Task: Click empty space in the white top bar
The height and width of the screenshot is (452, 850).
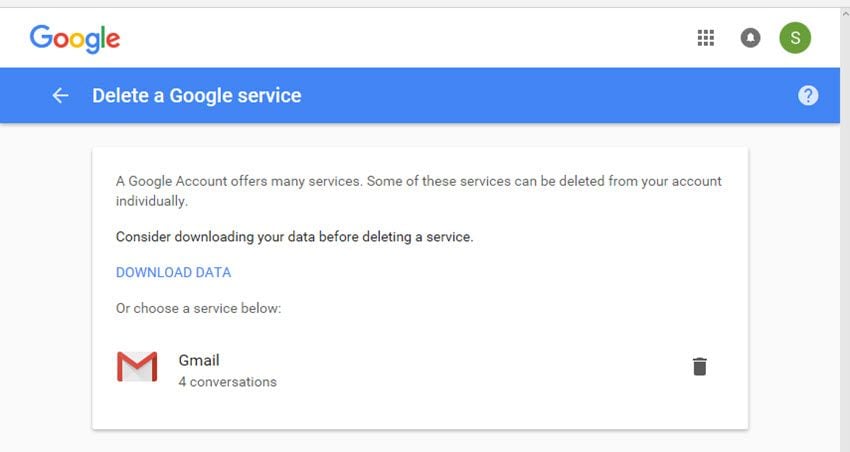Action: 400,38
